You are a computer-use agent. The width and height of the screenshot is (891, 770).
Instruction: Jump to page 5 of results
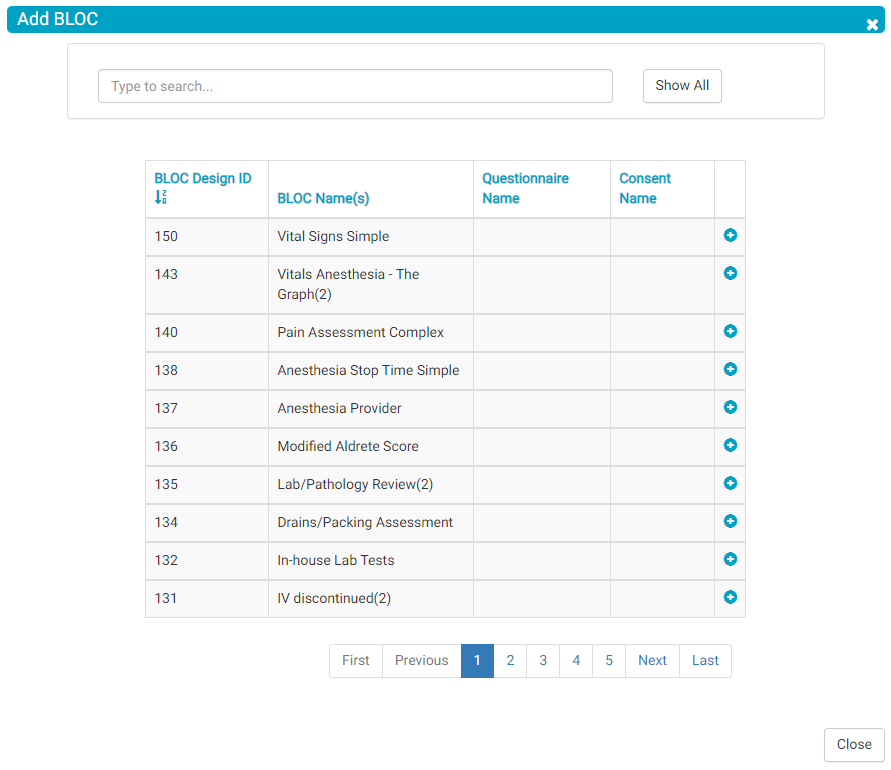click(x=609, y=661)
